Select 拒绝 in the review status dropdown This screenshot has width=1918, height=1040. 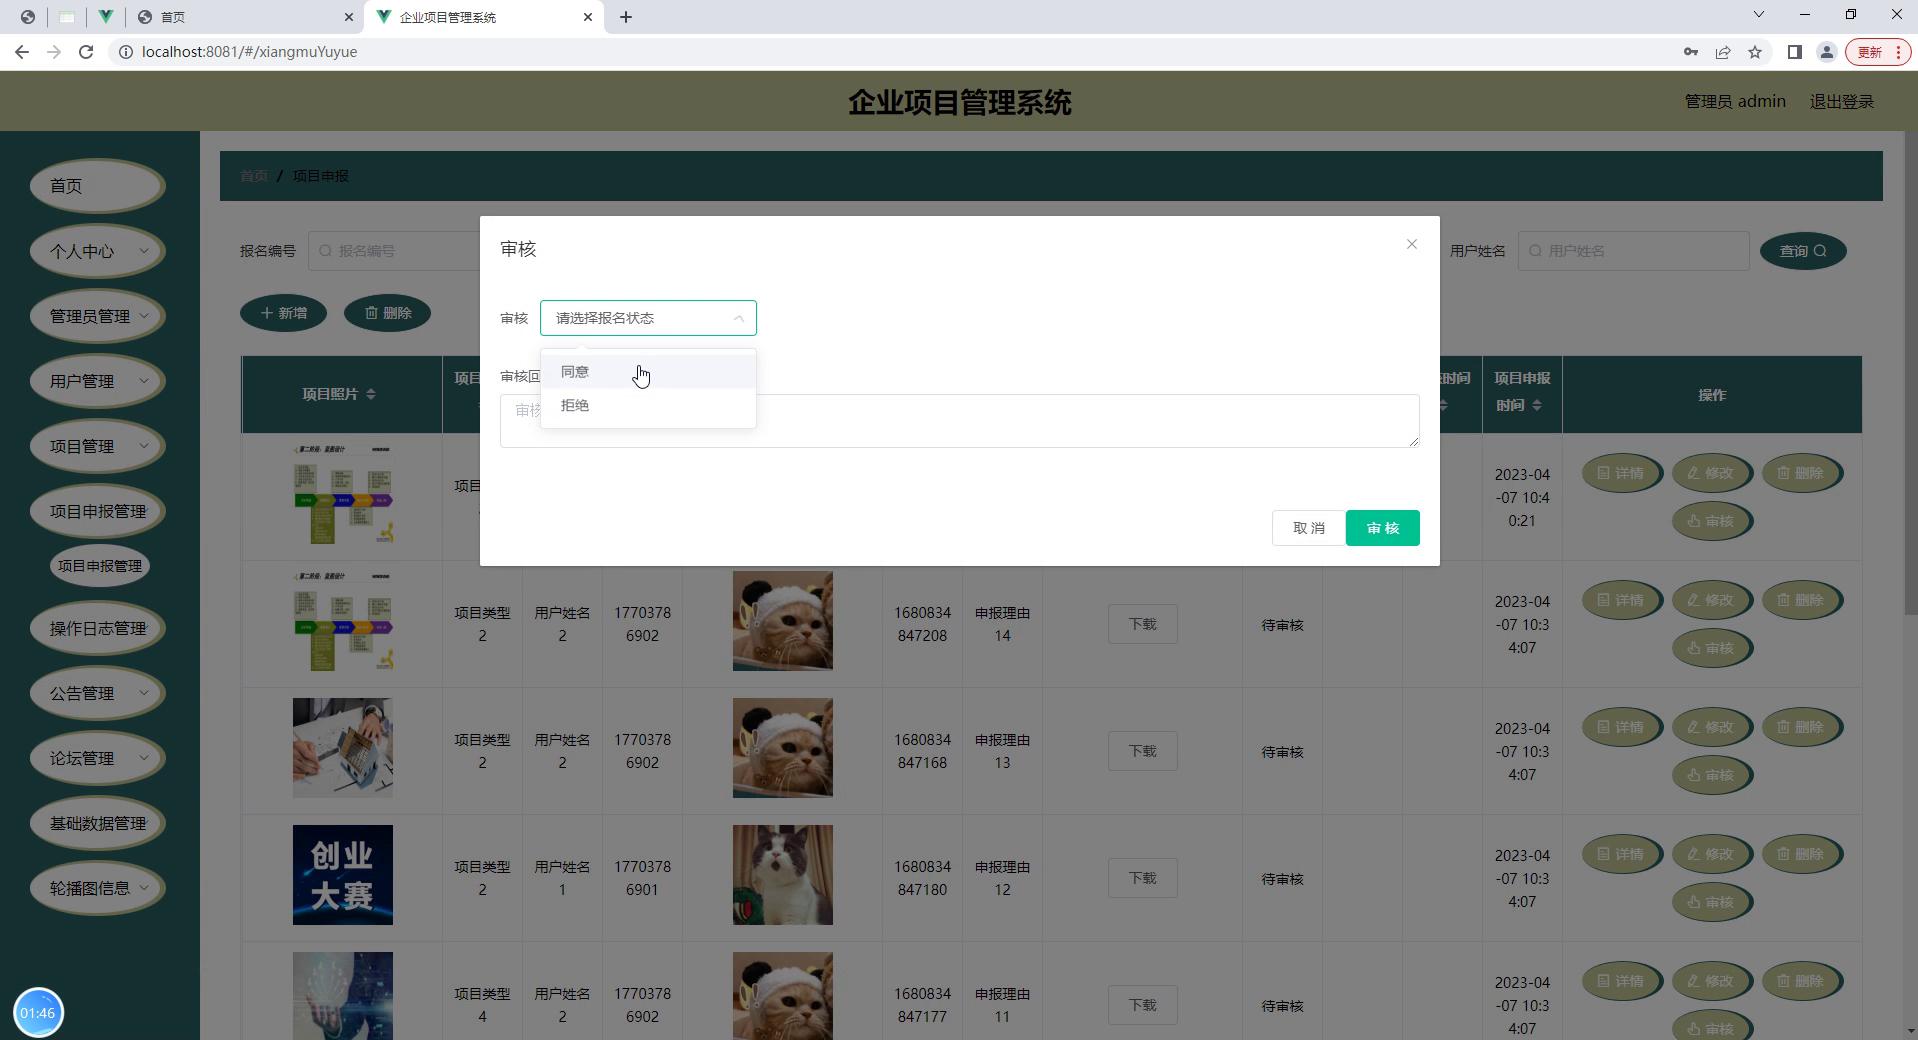tap(648, 406)
